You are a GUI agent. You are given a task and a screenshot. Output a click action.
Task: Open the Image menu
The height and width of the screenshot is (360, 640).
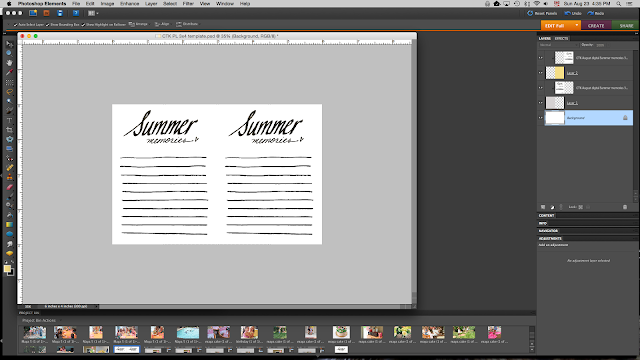(107, 4)
